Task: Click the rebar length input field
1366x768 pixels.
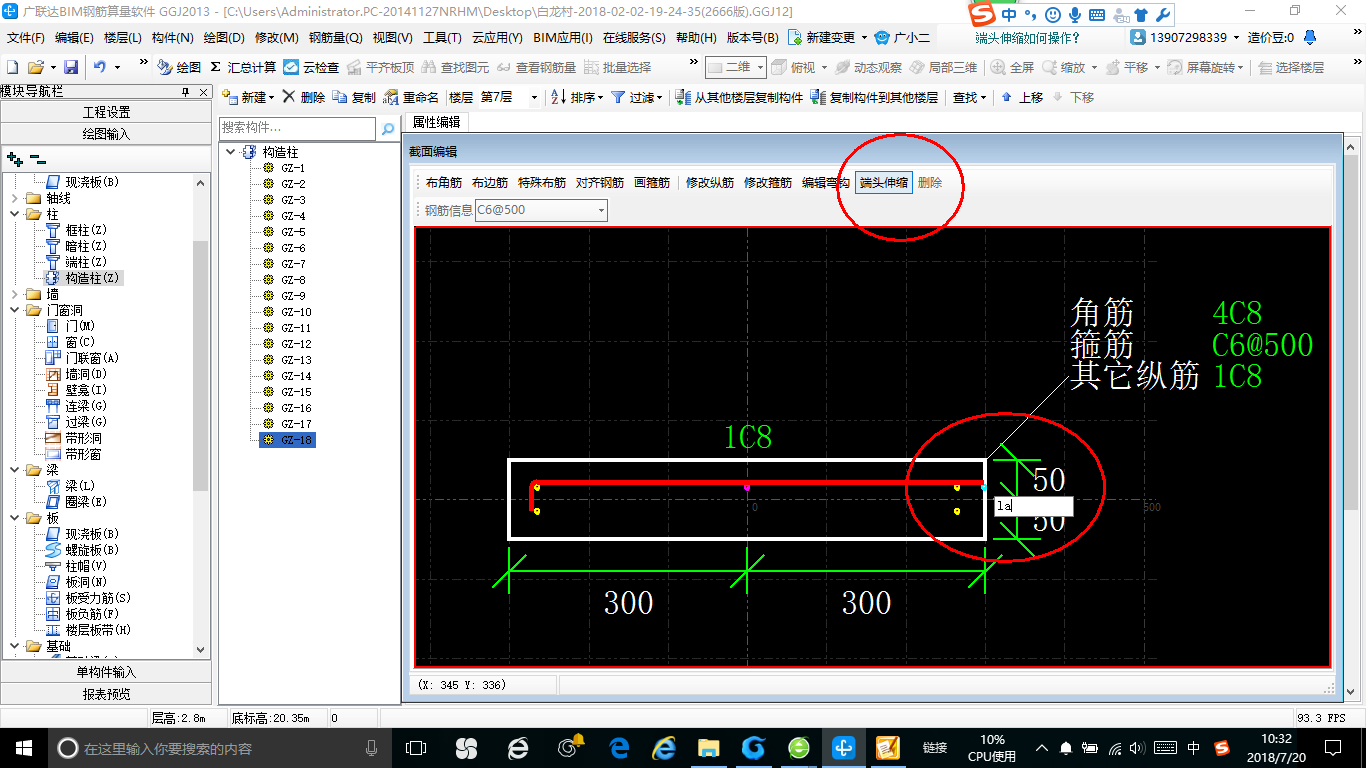Action: [1033, 506]
